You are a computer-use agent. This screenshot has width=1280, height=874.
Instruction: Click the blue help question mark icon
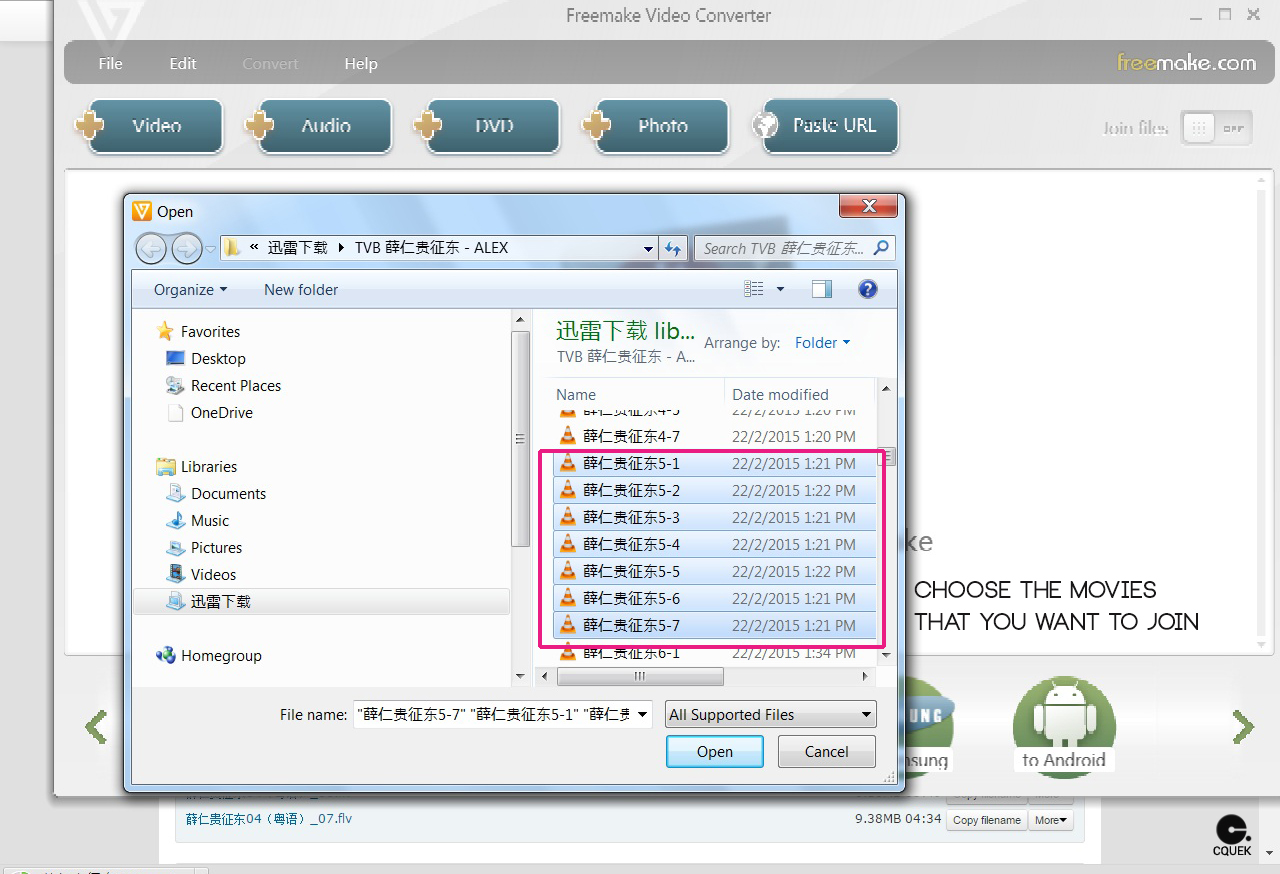868,289
